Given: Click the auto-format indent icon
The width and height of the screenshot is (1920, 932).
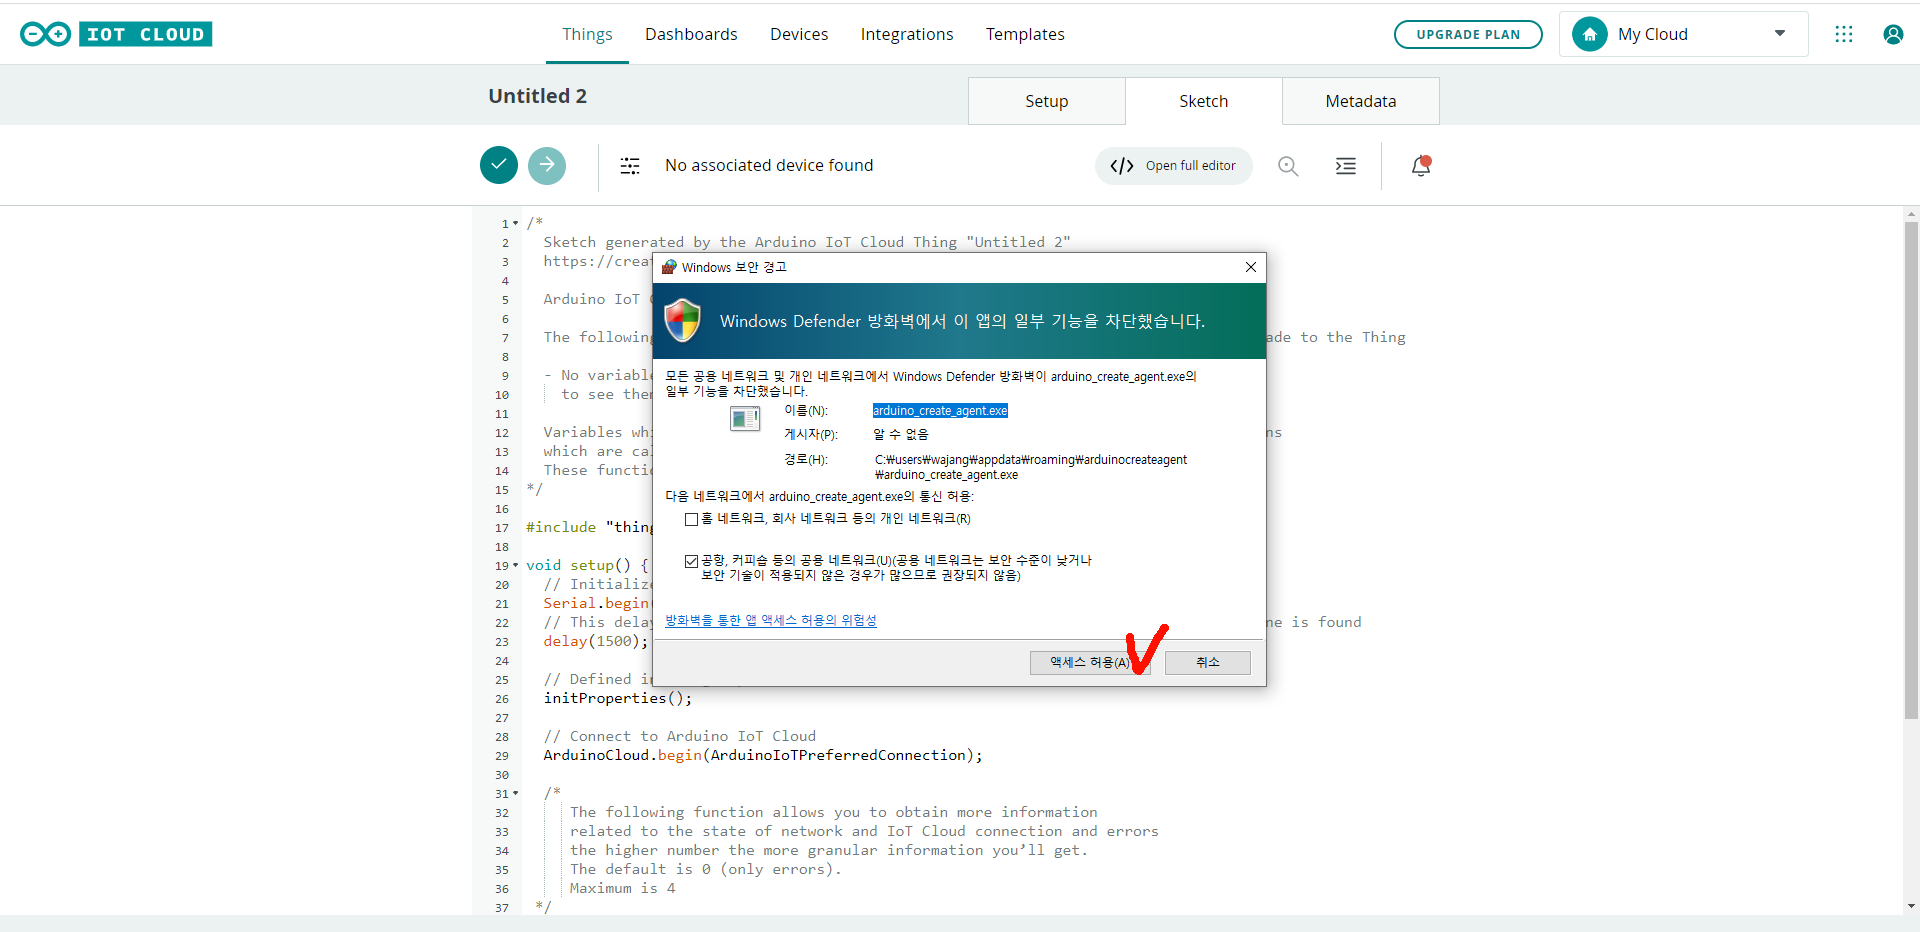Looking at the screenshot, I should [1346, 166].
